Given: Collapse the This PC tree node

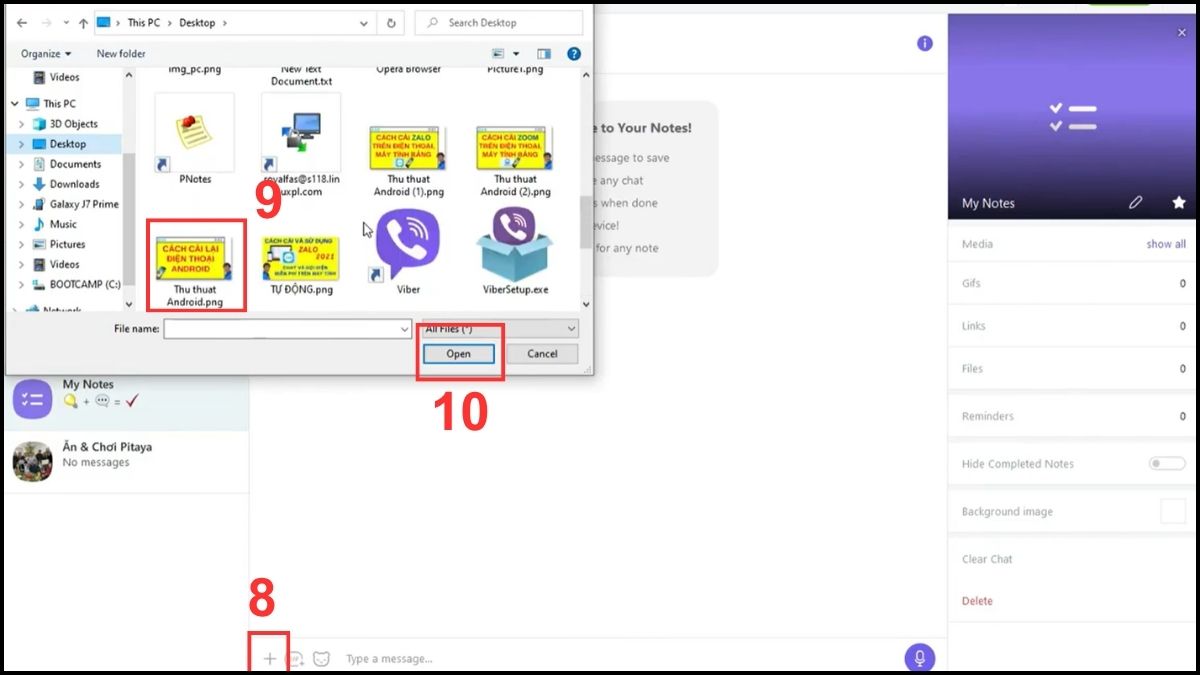Looking at the screenshot, I should pos(15,103).
